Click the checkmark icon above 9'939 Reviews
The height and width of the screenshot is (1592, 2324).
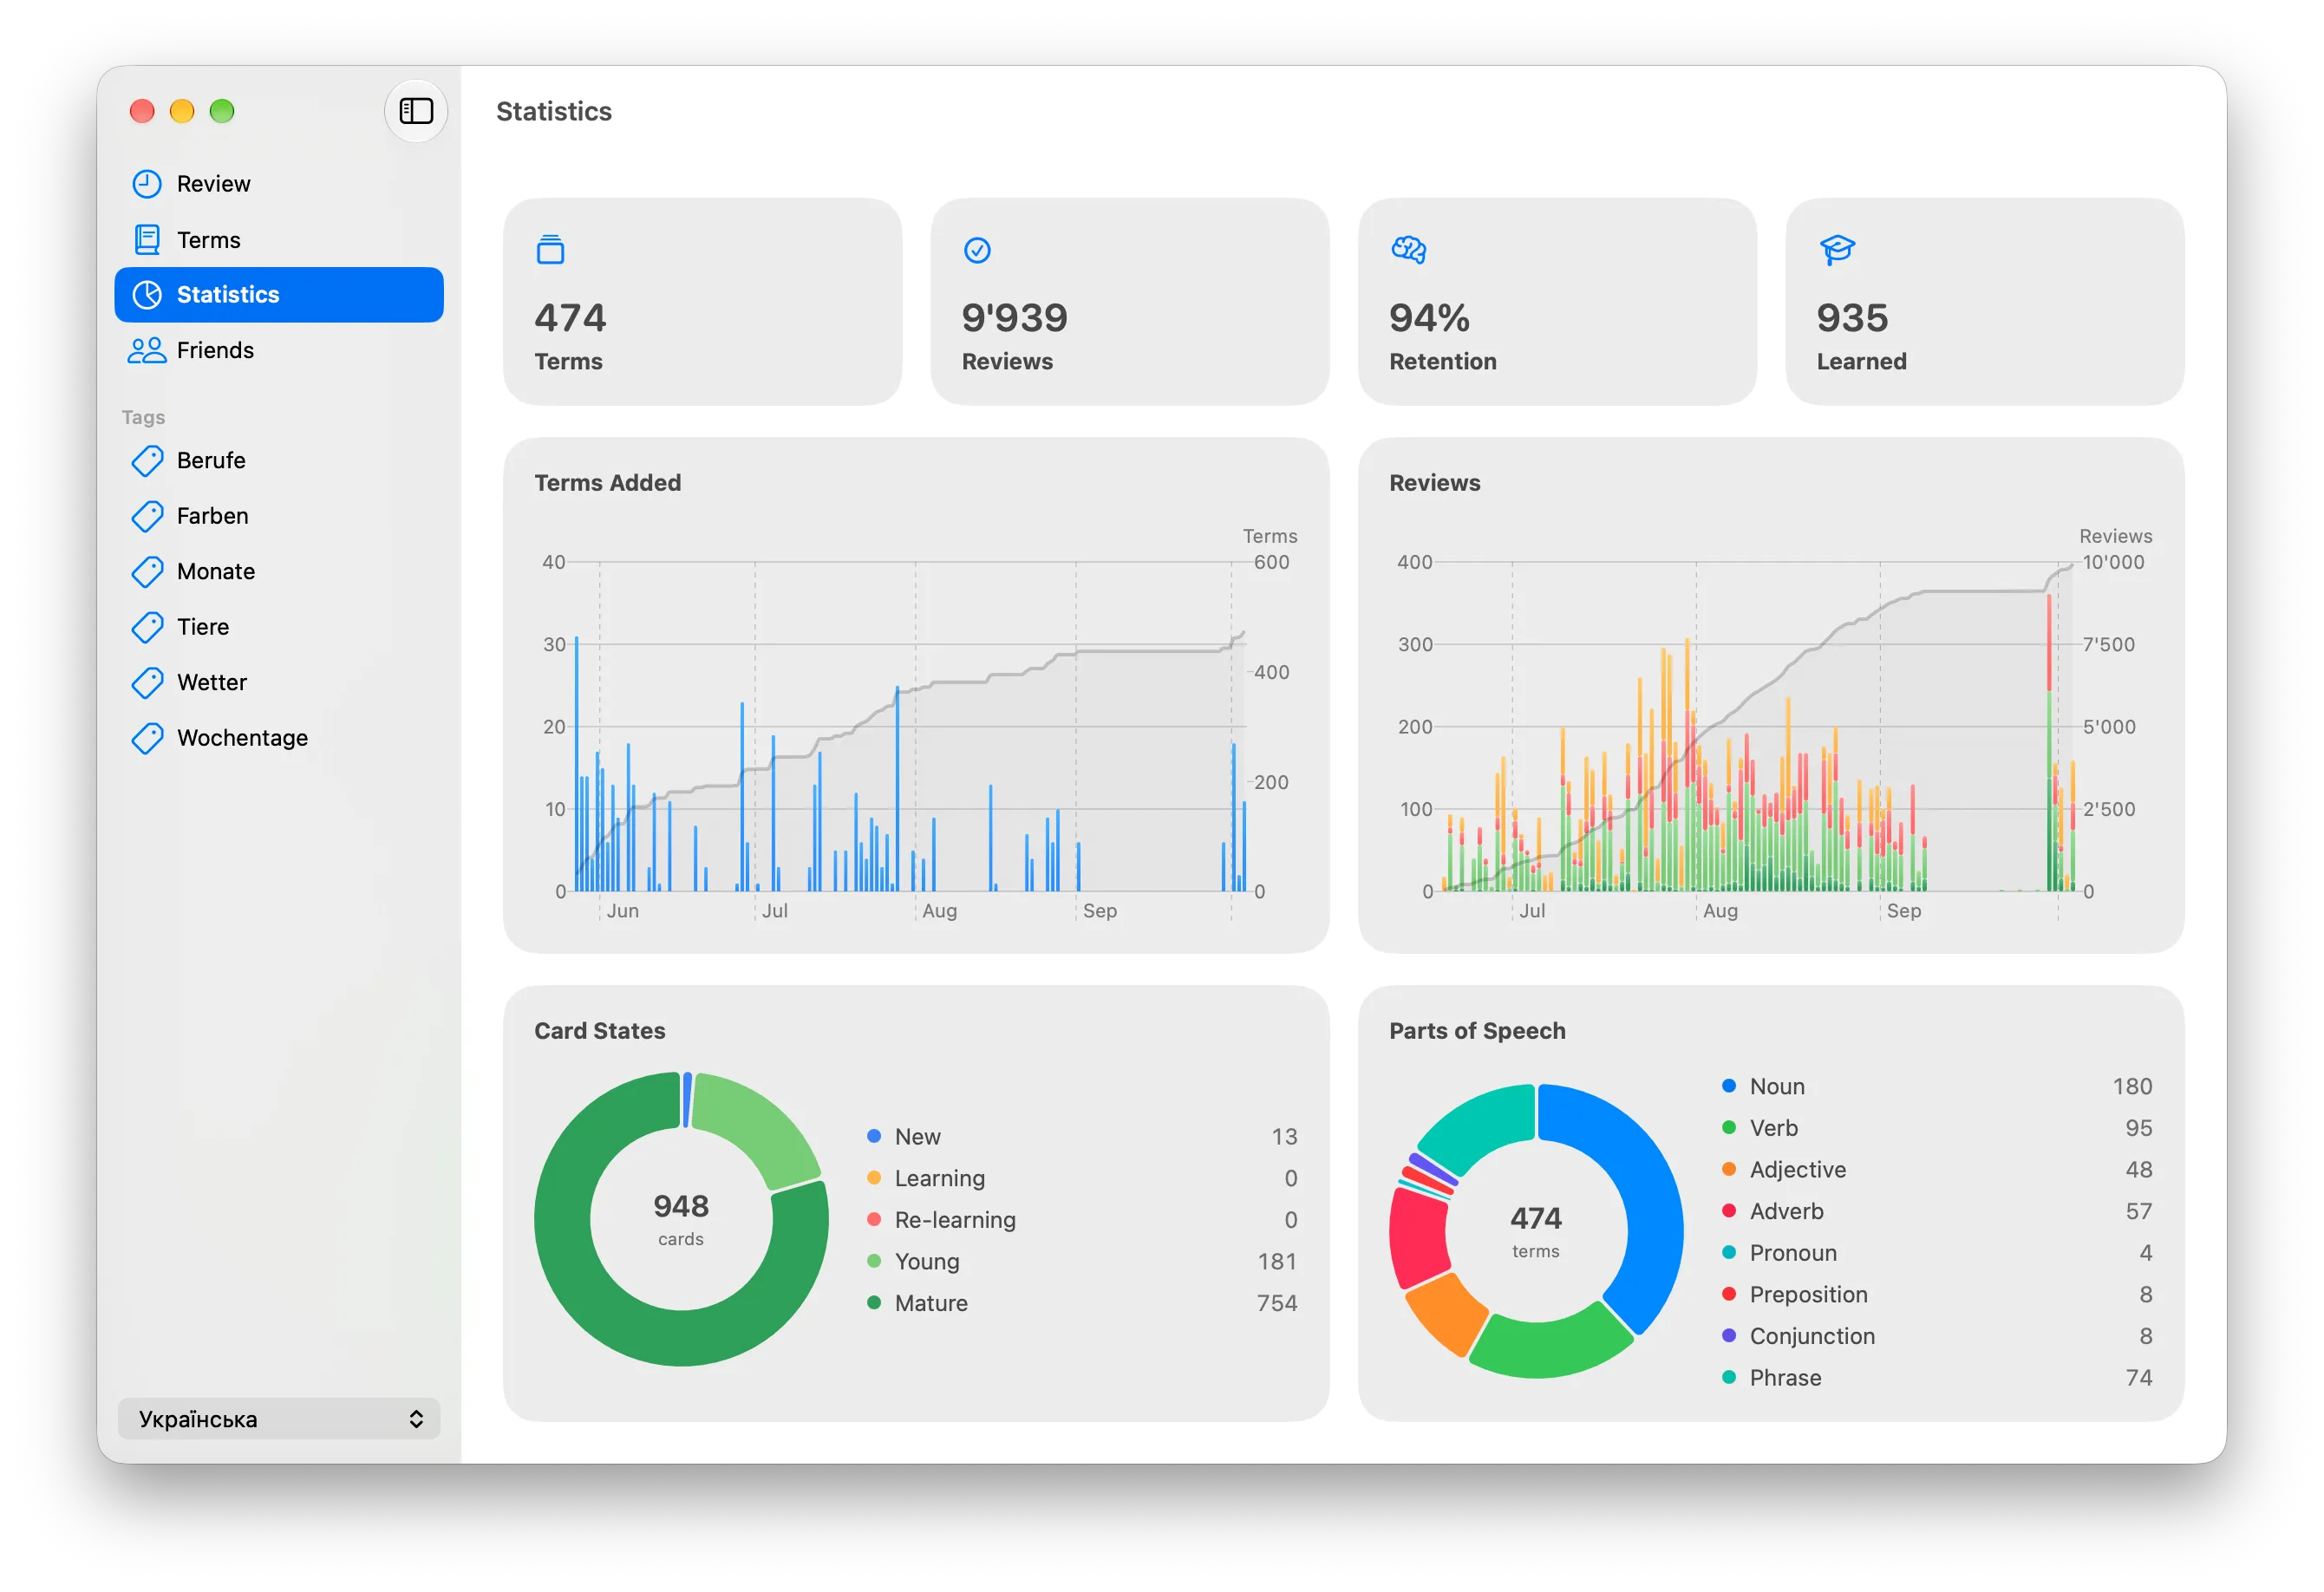(977, 250)
